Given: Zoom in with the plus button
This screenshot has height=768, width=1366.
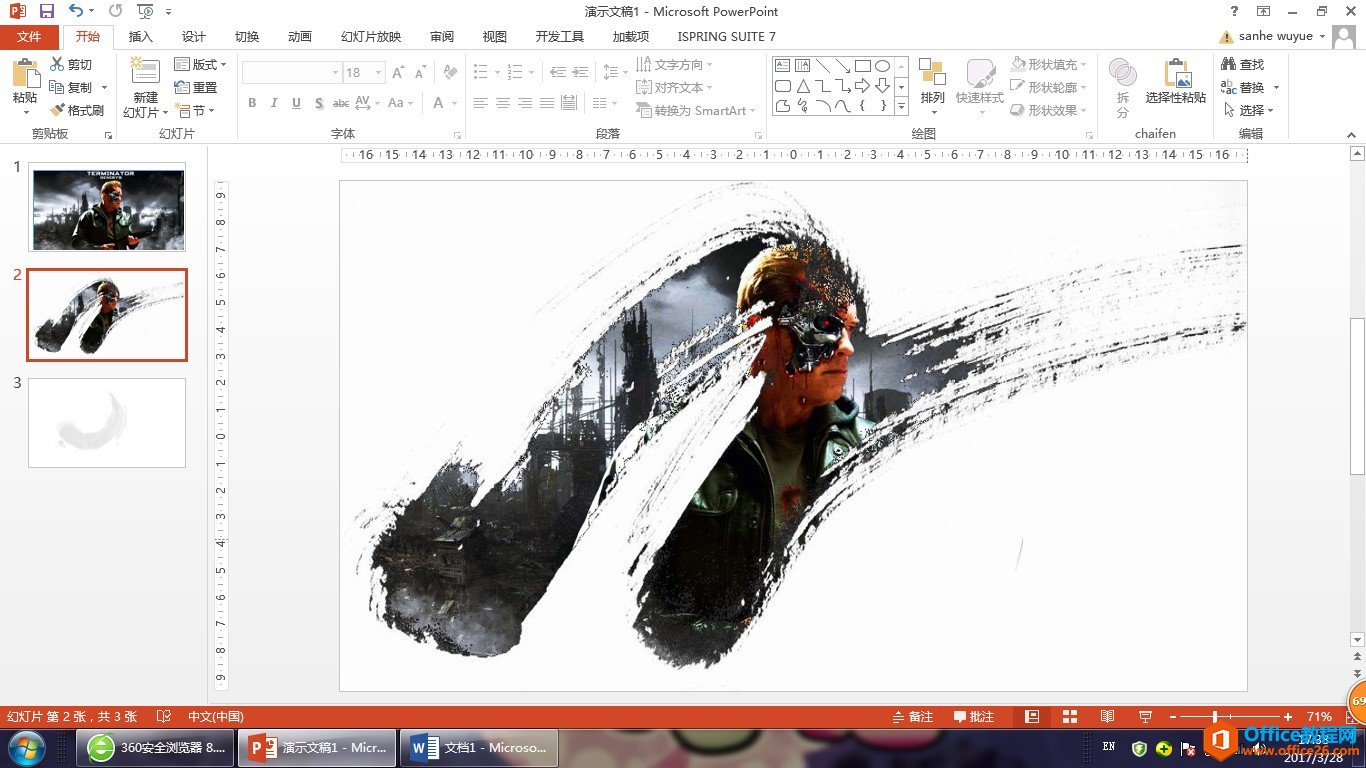Looking at the screenshot, I should point(1288,717).
